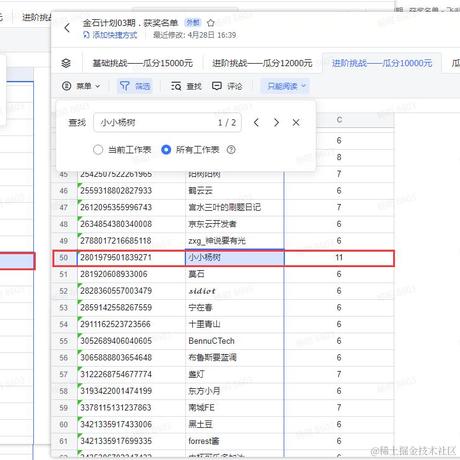The image size is (460, 460).
Task: Close the find panel
Action: [x=296, y=123]
